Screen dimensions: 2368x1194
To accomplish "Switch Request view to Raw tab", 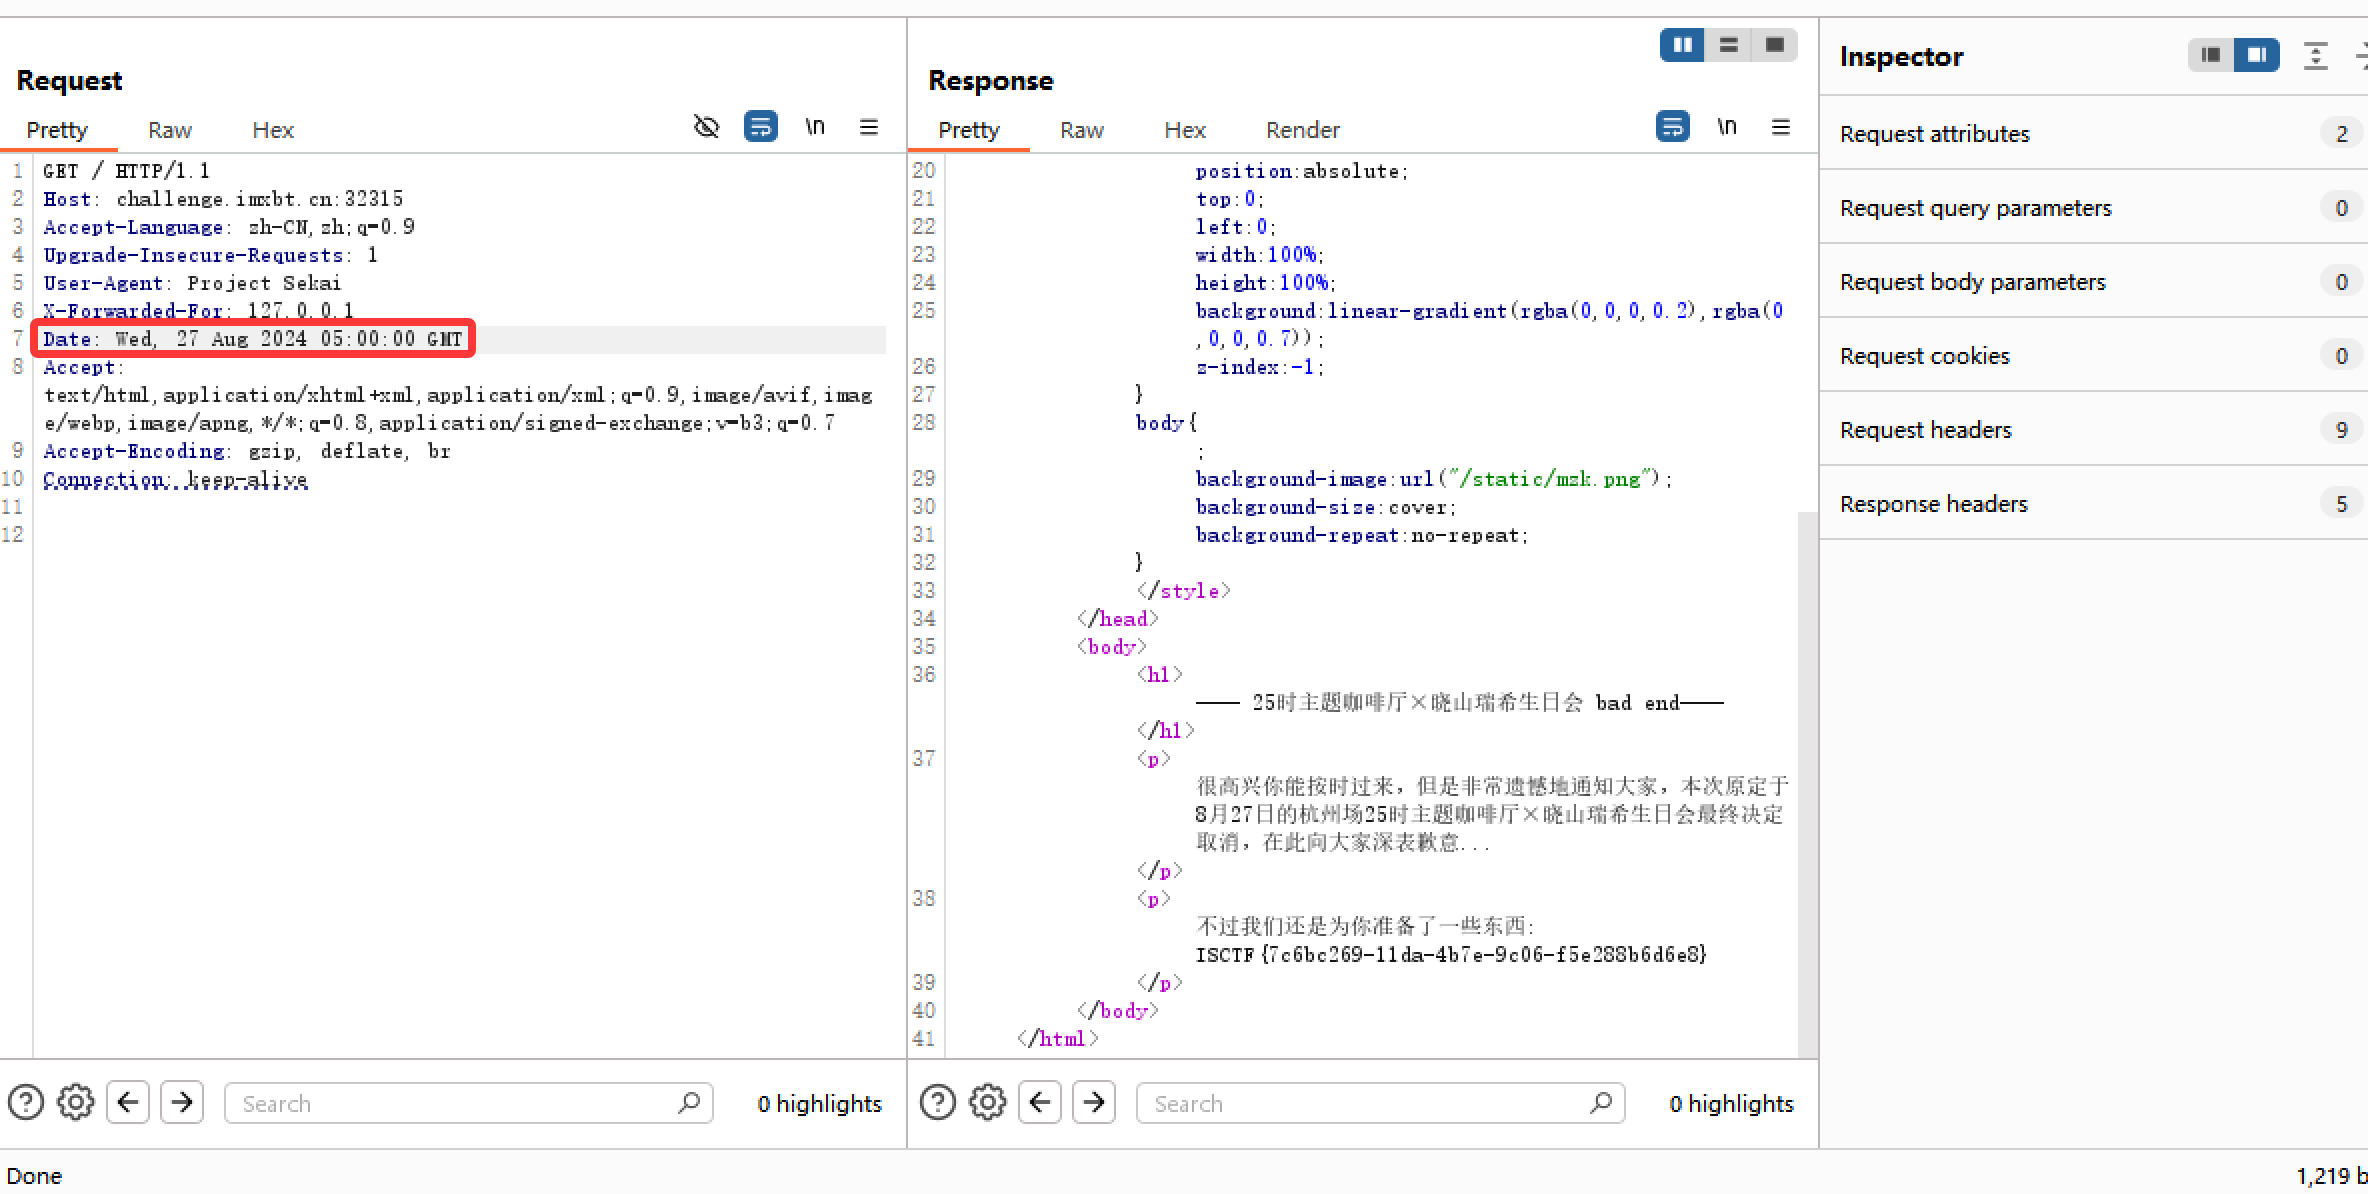I will 169,130.
